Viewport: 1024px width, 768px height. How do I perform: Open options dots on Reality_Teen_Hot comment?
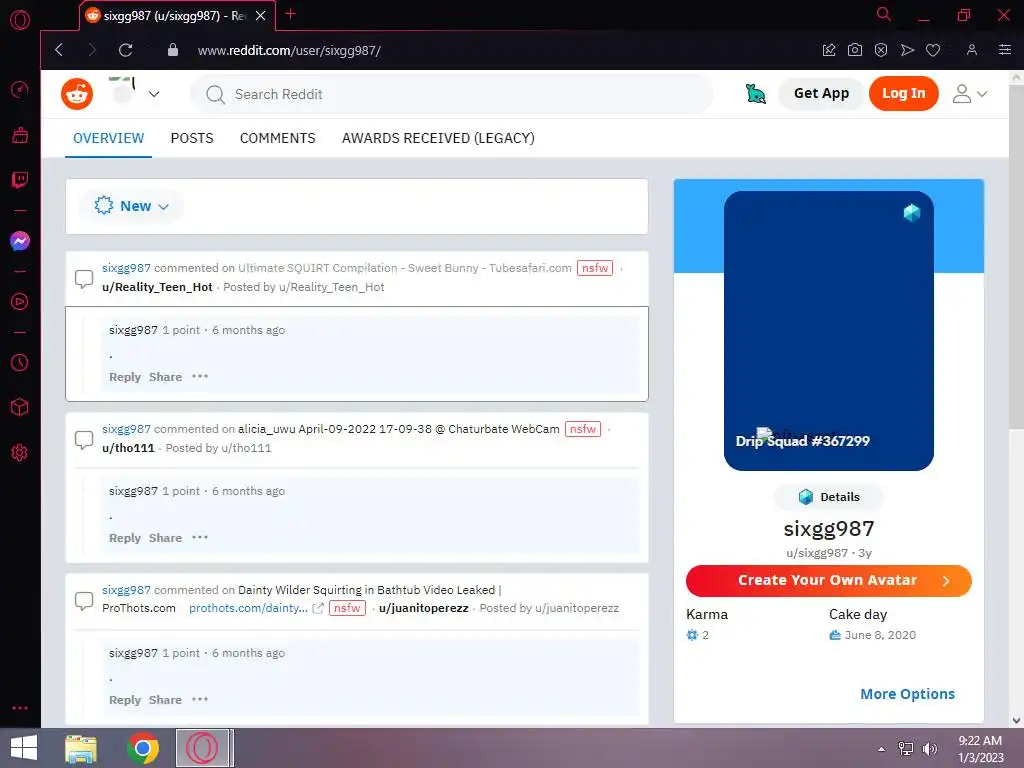pos(200,376)
